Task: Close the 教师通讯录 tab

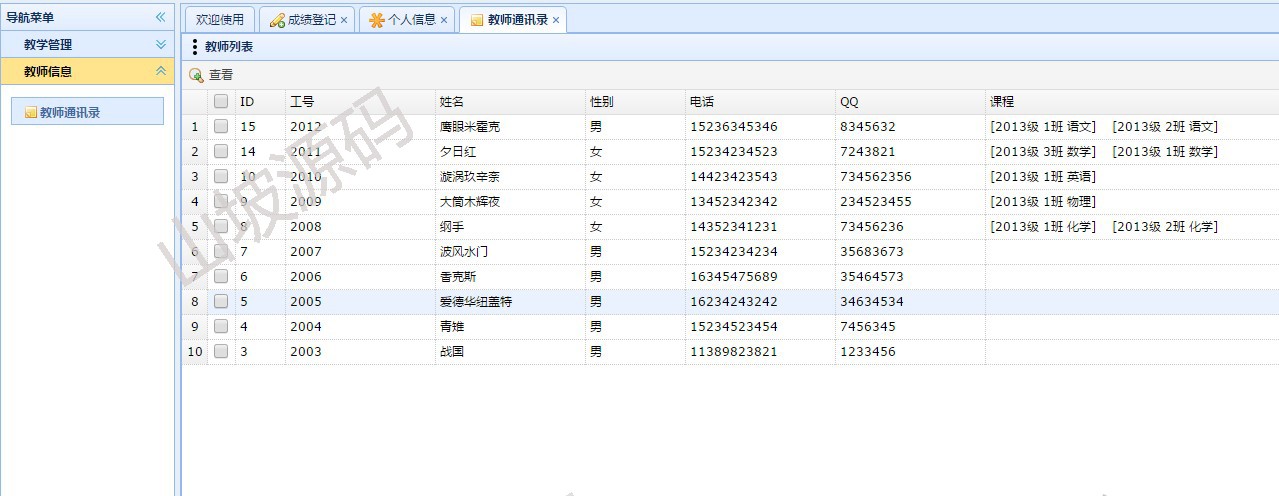Action: 556,20
